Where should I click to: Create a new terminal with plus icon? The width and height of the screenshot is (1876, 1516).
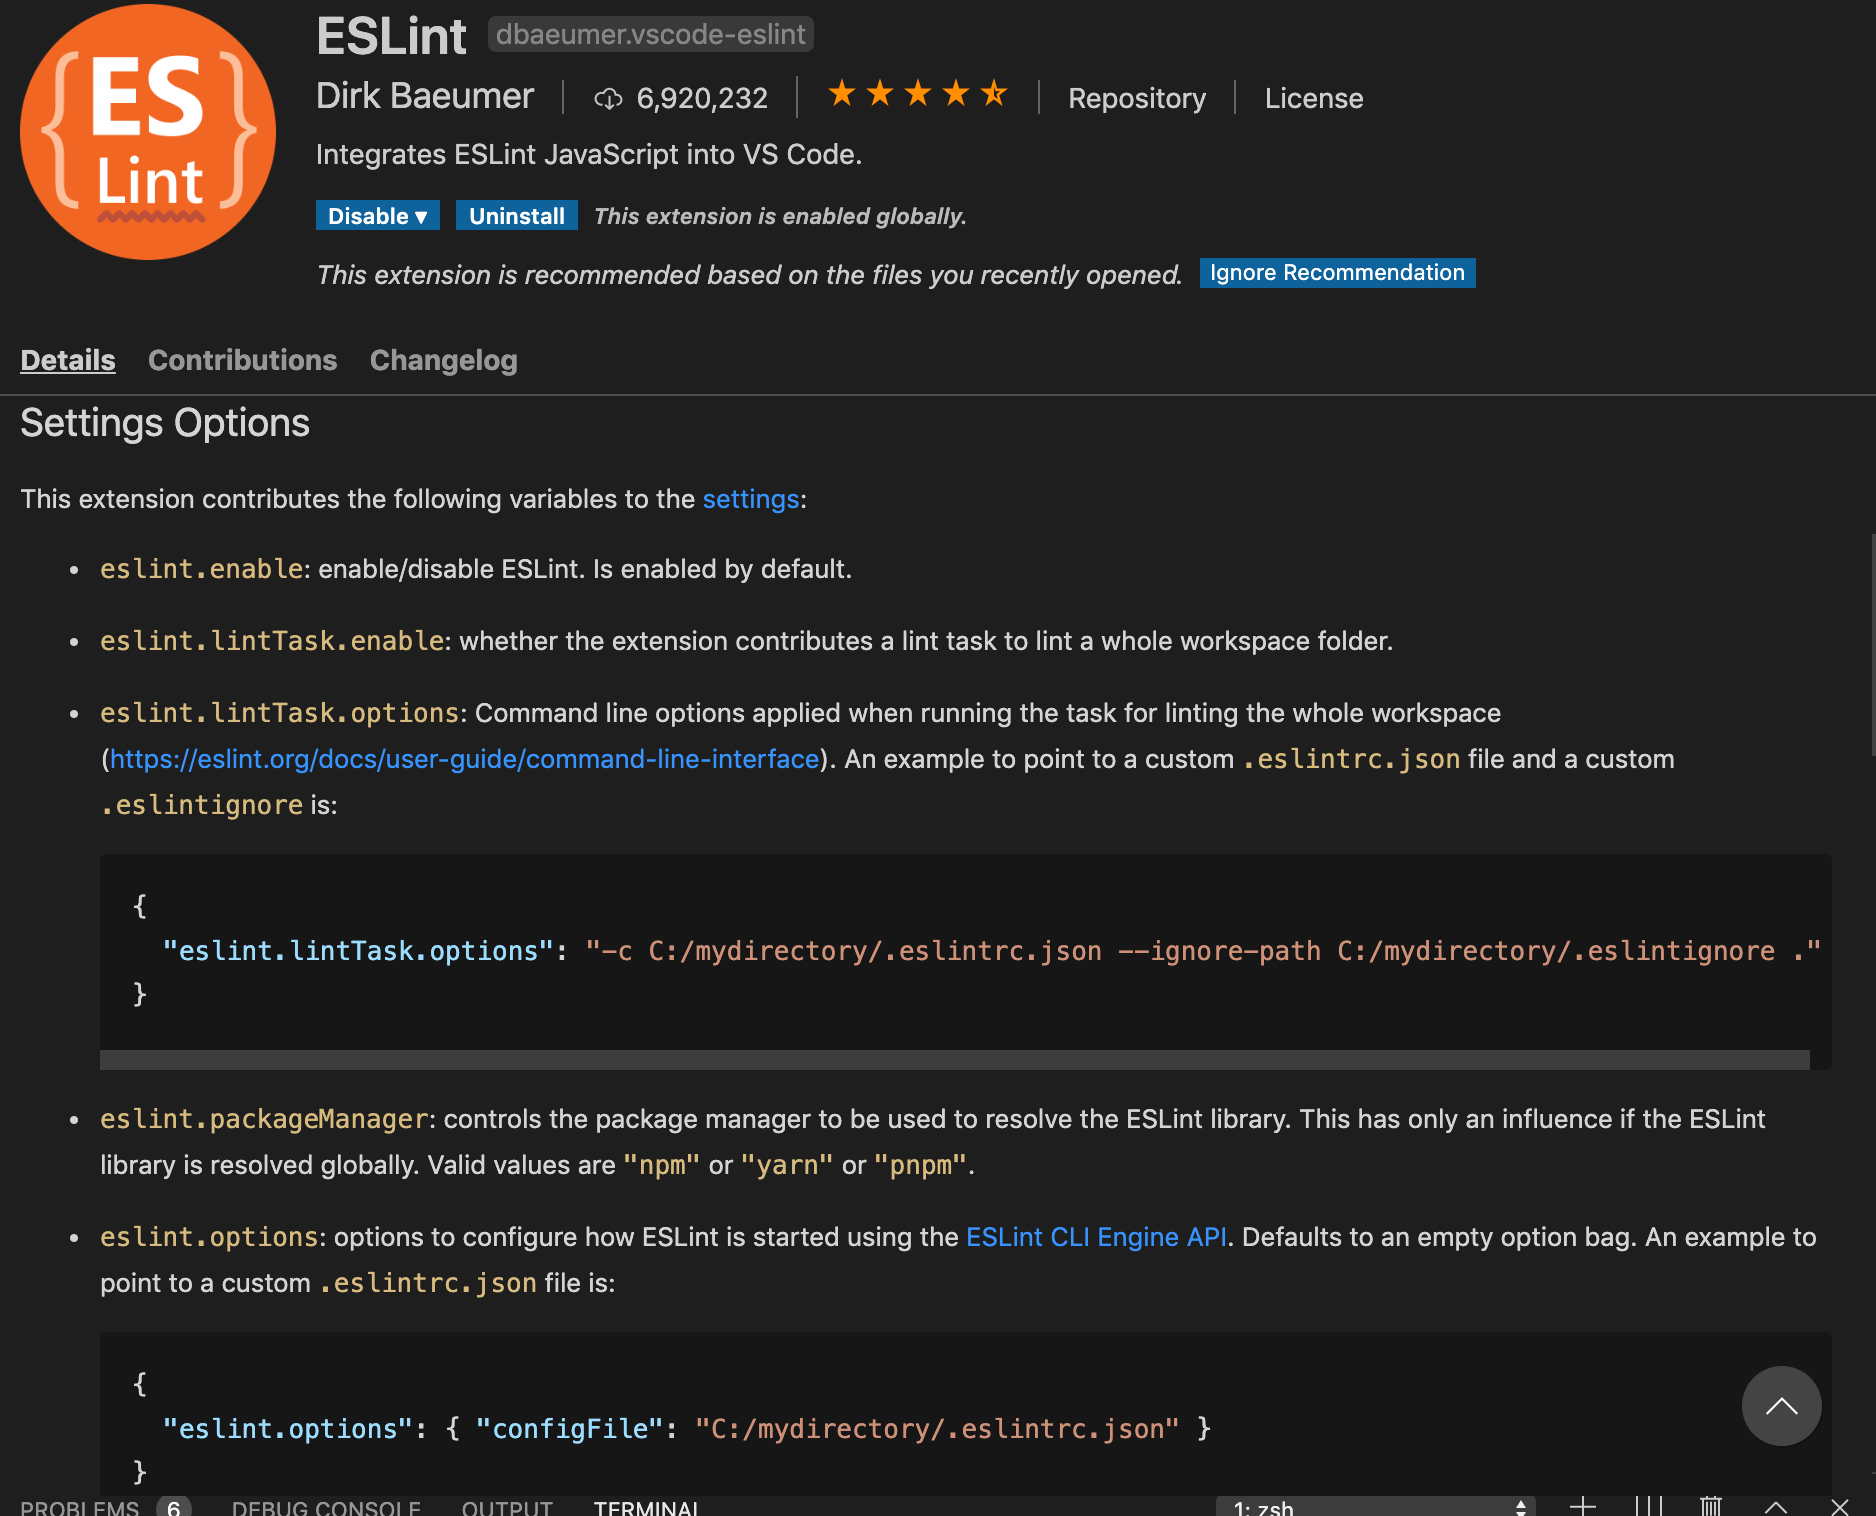pyautogui.click(x=1583, y=1506)
